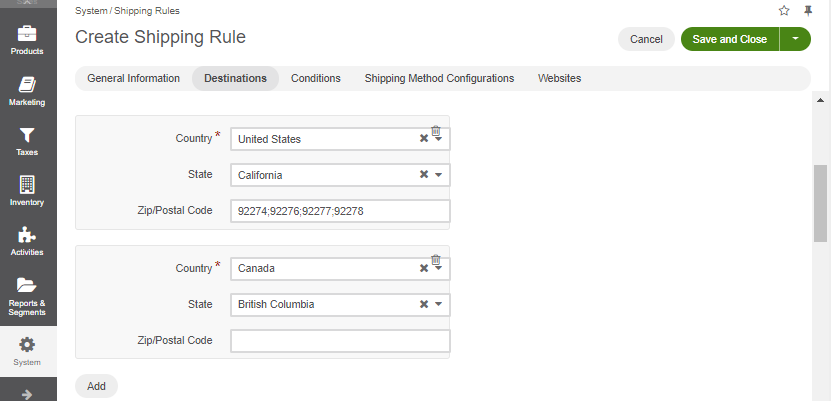Open the Marketing sidebar menu

(x=27, y=91)
